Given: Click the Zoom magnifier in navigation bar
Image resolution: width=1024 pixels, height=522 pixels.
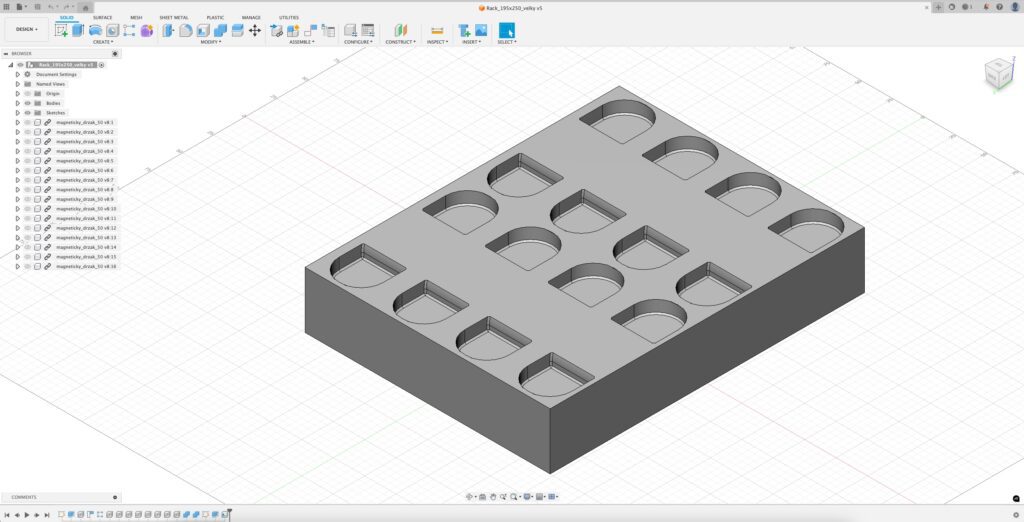Looking at the screenshot, I should pyautogui.click(x=504, y=497).
